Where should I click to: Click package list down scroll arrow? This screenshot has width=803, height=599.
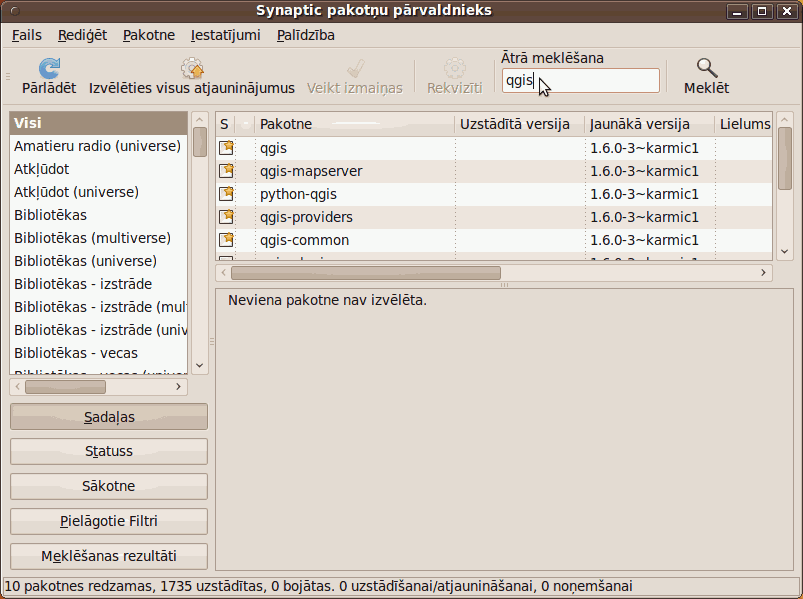(x=785, y=251)
